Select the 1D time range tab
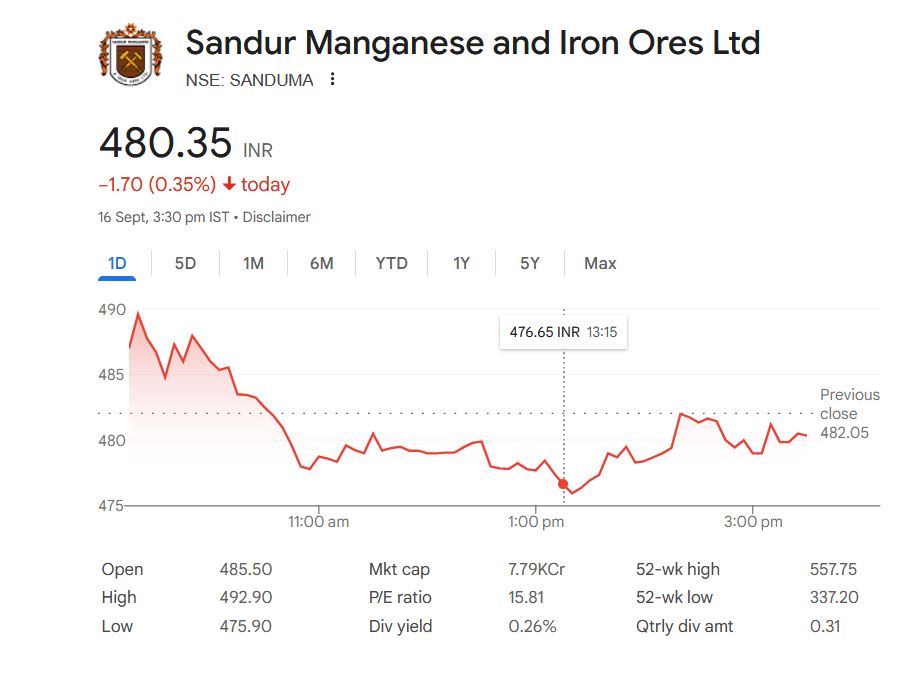Screen dimensions: 897x676 click(x=117, y=263)
